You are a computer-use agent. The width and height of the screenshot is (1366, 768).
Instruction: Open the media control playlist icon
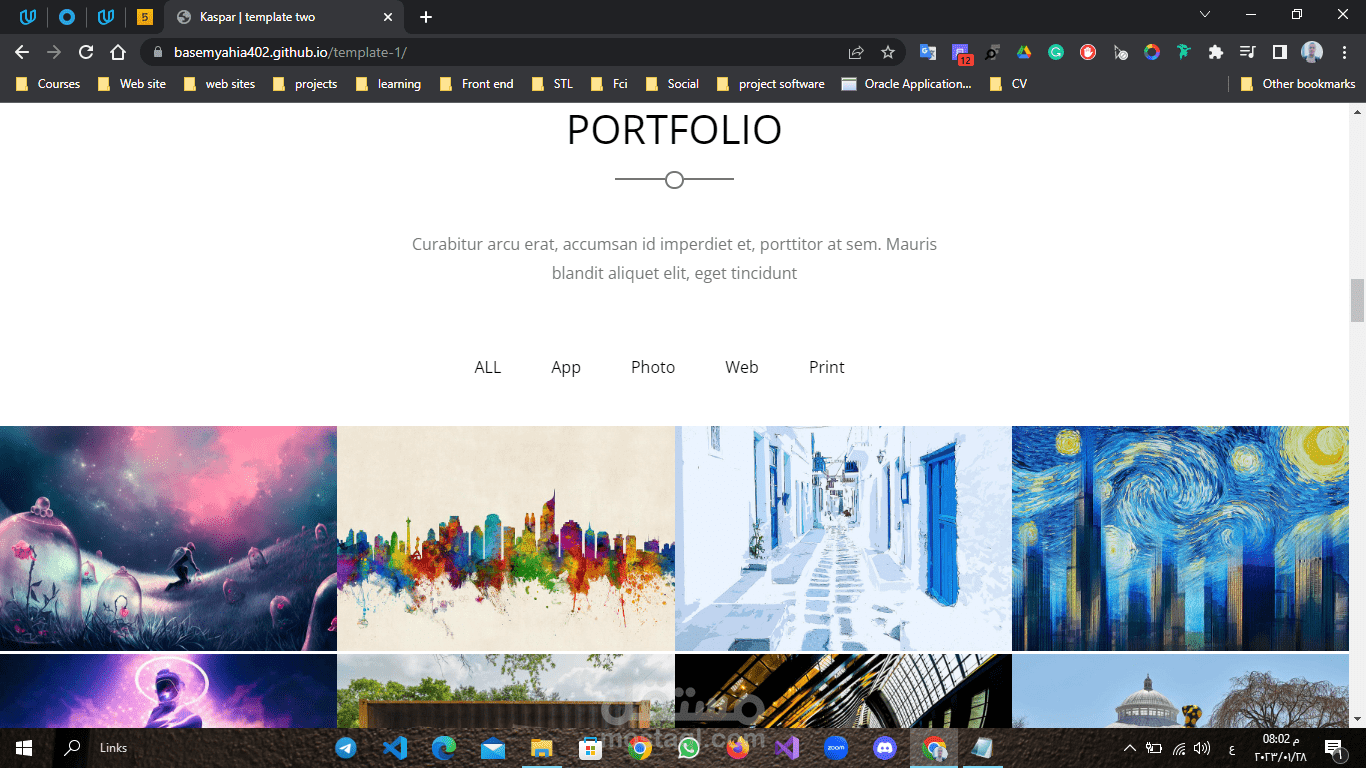pos(1247,52)
